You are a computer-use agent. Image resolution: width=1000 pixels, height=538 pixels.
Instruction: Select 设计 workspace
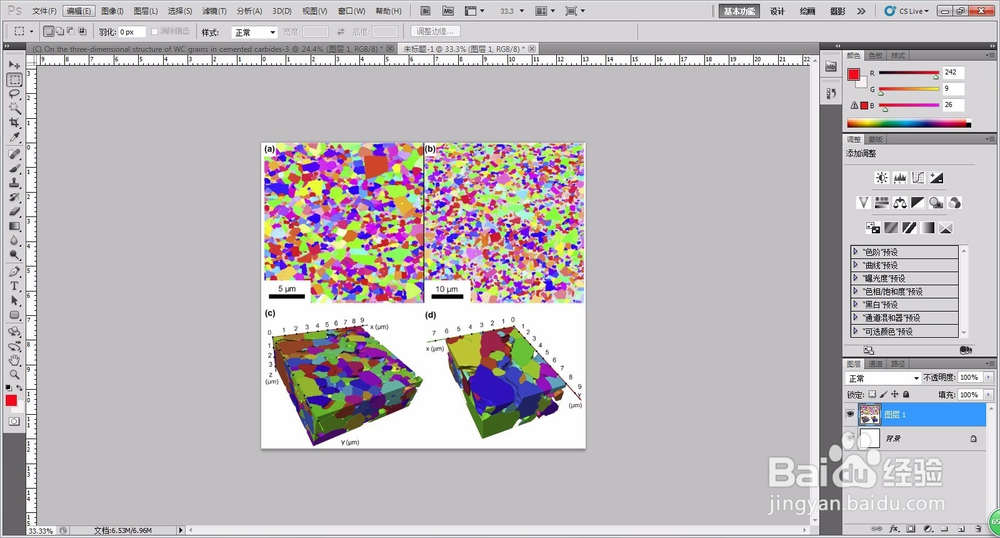pos(777,11)
